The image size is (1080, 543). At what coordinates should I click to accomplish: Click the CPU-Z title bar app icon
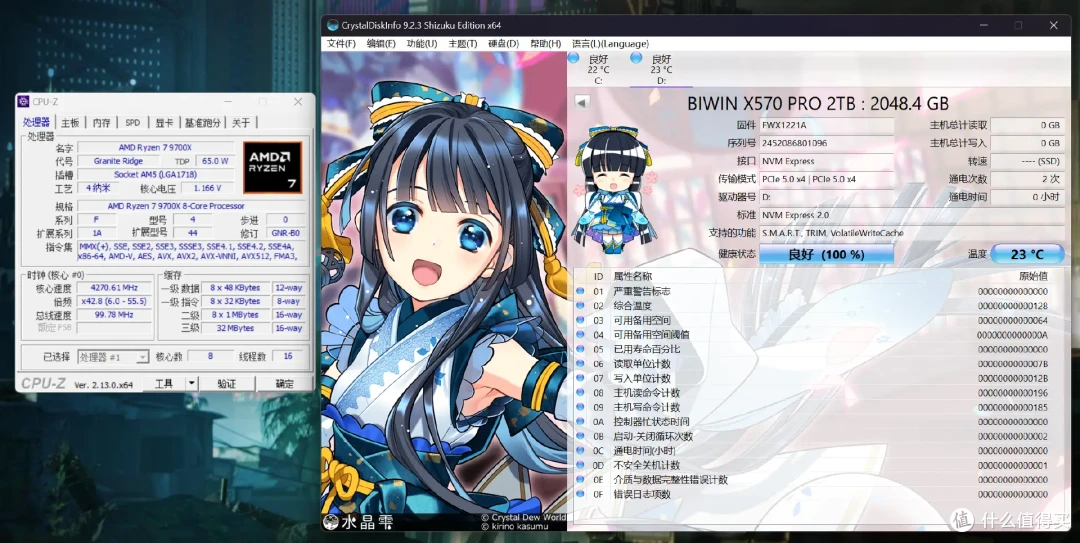[x=24, y=102]
